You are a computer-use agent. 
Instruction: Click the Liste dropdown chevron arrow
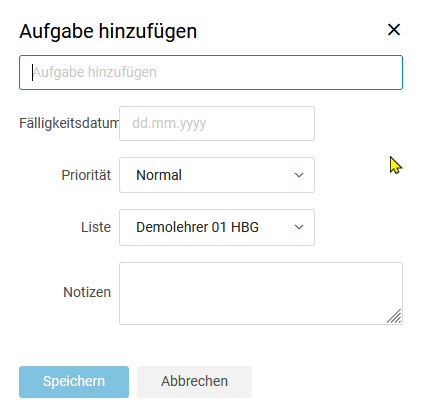(299, 227)
